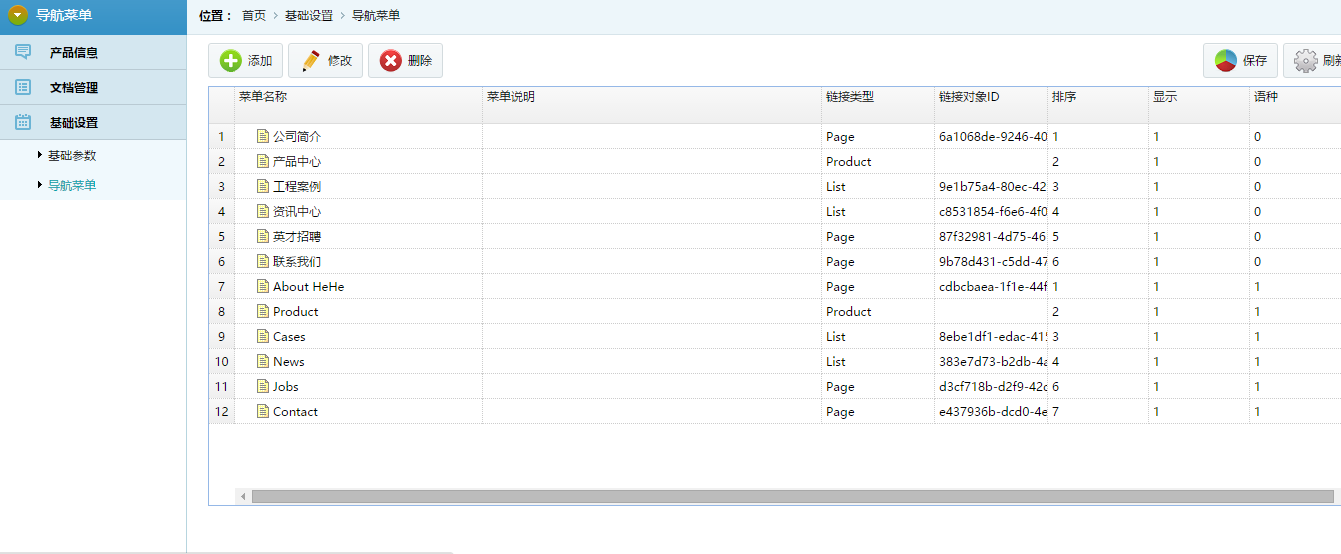Expand the 导航菜单 submenu arrow
Viewport: 1341px width, 554px height.
40,185
